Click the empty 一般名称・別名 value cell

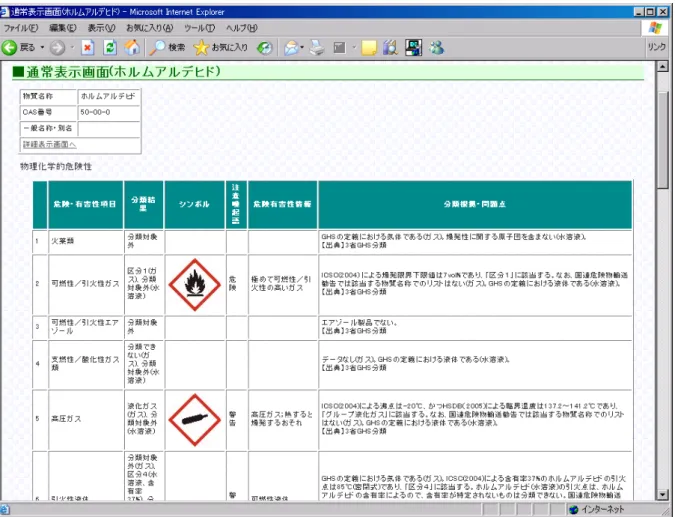click(x=108, y=129)
